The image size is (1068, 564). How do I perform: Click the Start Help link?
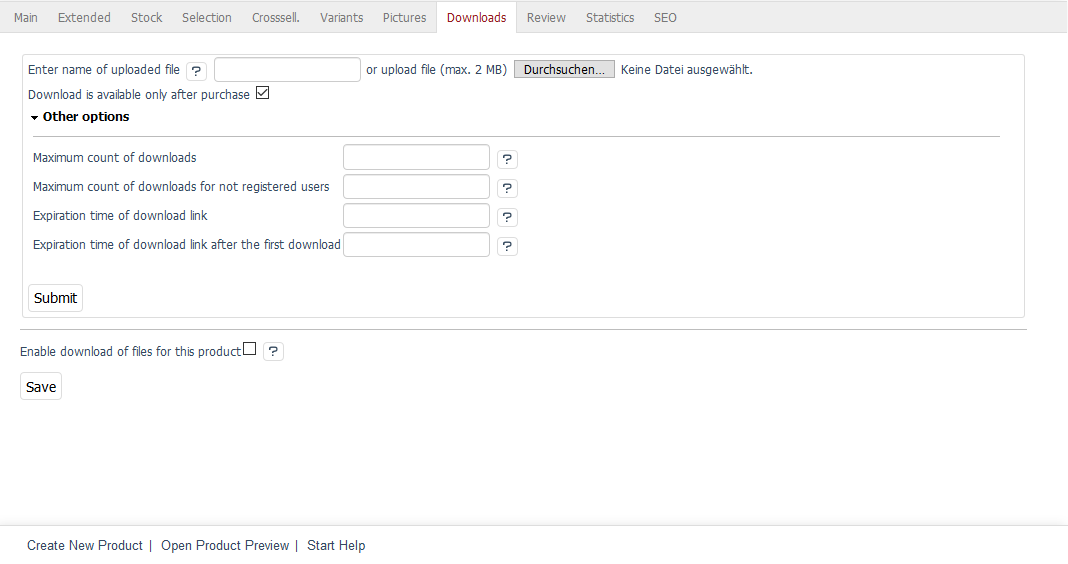point(336,546)
